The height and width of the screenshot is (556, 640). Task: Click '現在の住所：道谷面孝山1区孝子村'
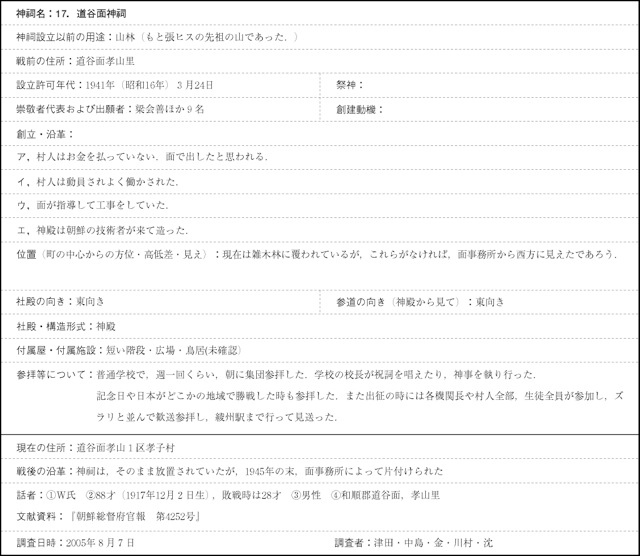[x=95, y=448]
